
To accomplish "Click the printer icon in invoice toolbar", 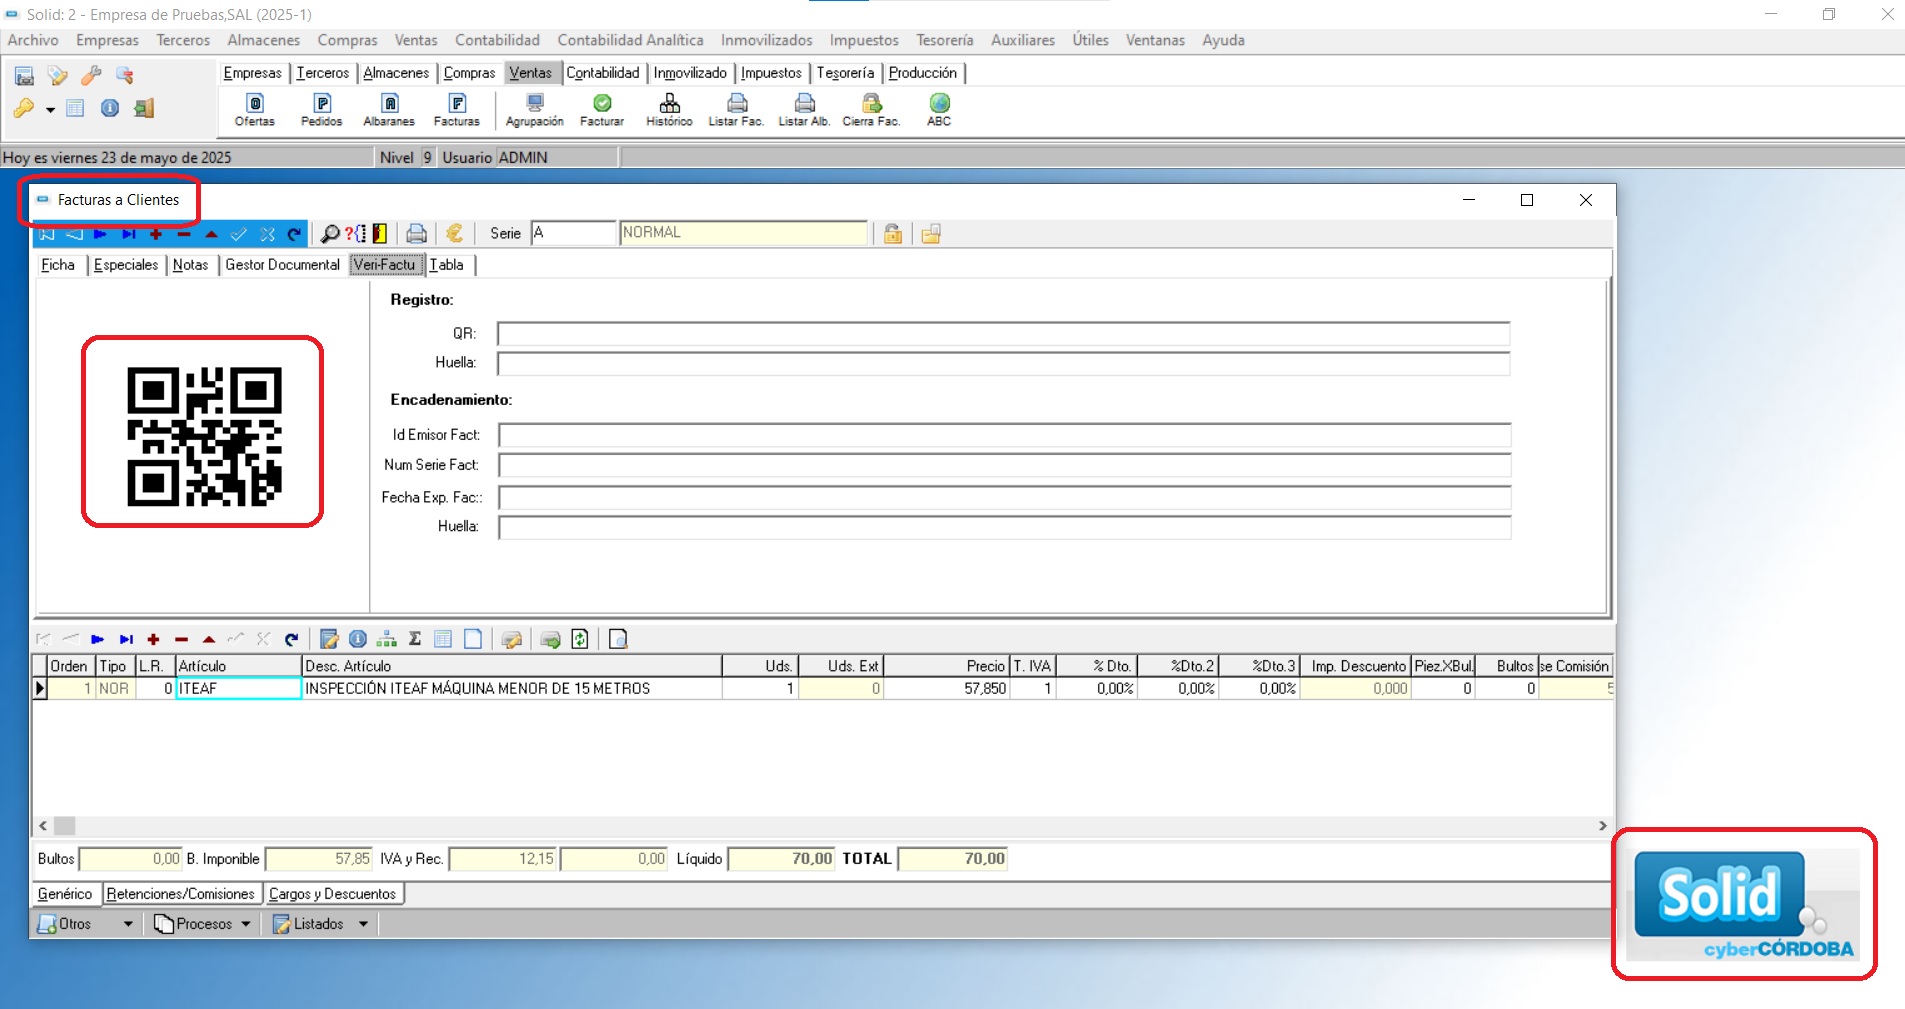I will tap(417, 234).
